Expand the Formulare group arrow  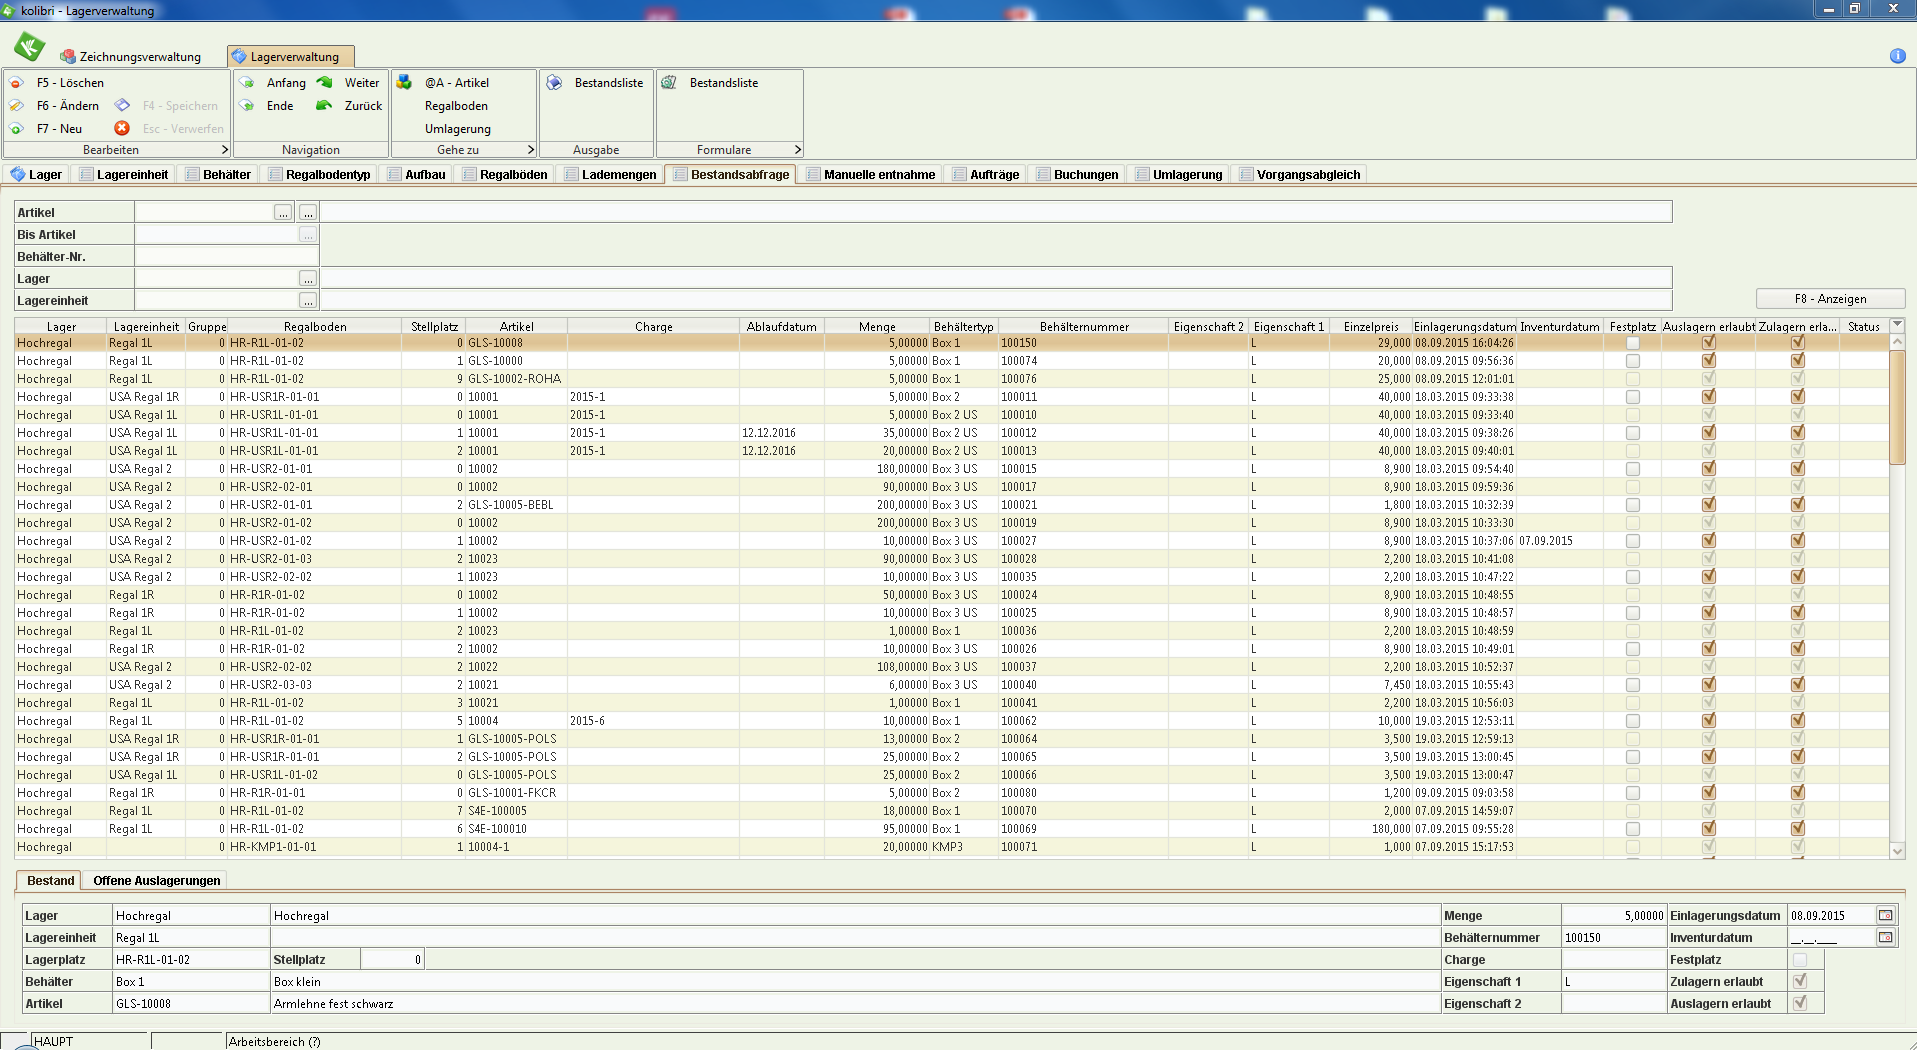[x=797, y=150]
